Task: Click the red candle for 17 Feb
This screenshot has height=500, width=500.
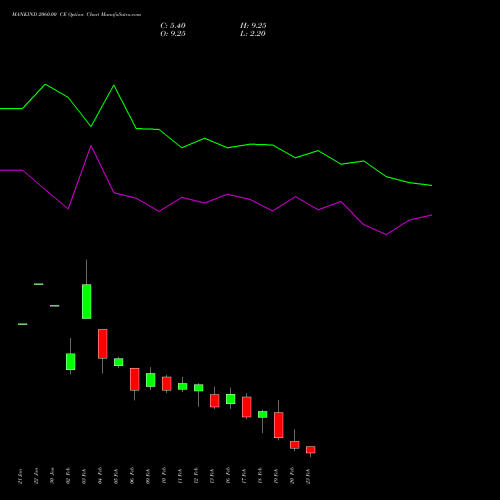Action: pyautogui.click(x=247, y=407)
